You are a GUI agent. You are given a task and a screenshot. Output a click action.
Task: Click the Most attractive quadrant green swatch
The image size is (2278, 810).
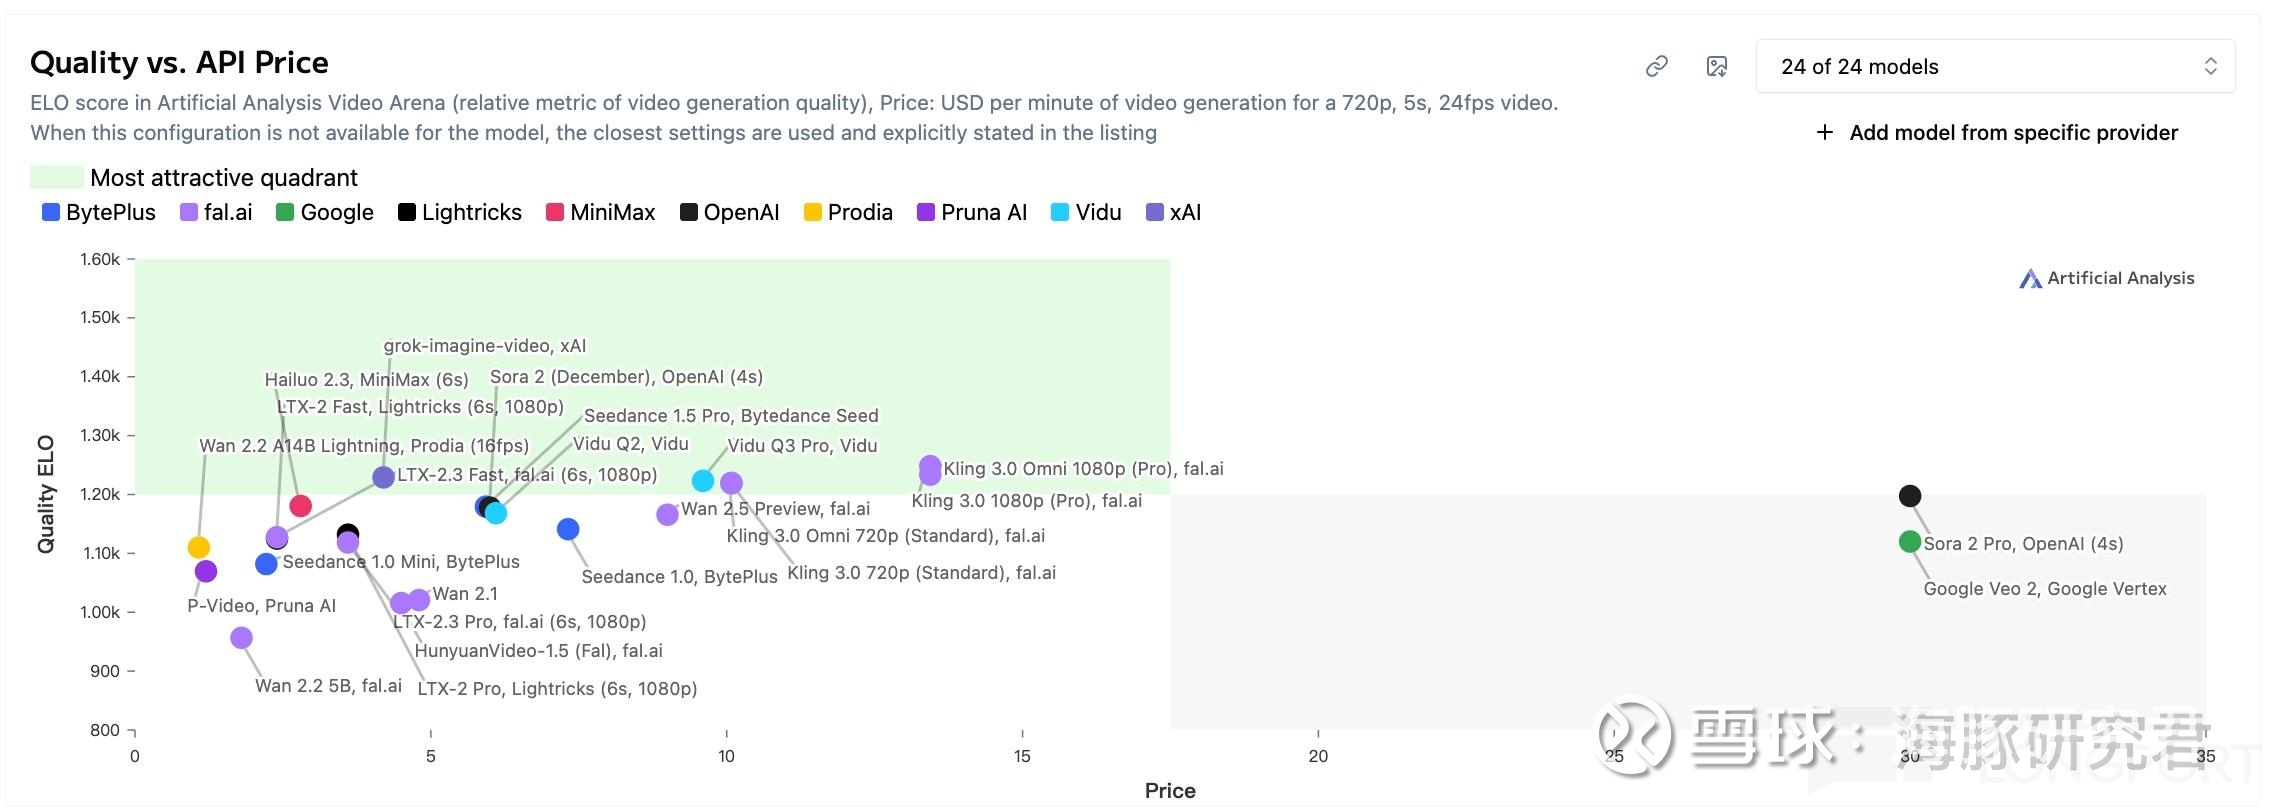[57, 177]
